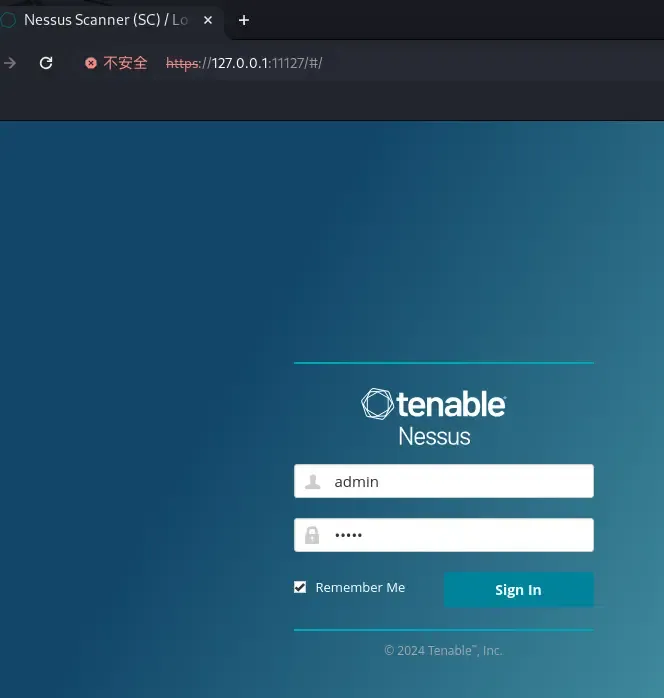This screenshot has height=698, width=664.
Task: Focus the password field
Action: (444, 535)
